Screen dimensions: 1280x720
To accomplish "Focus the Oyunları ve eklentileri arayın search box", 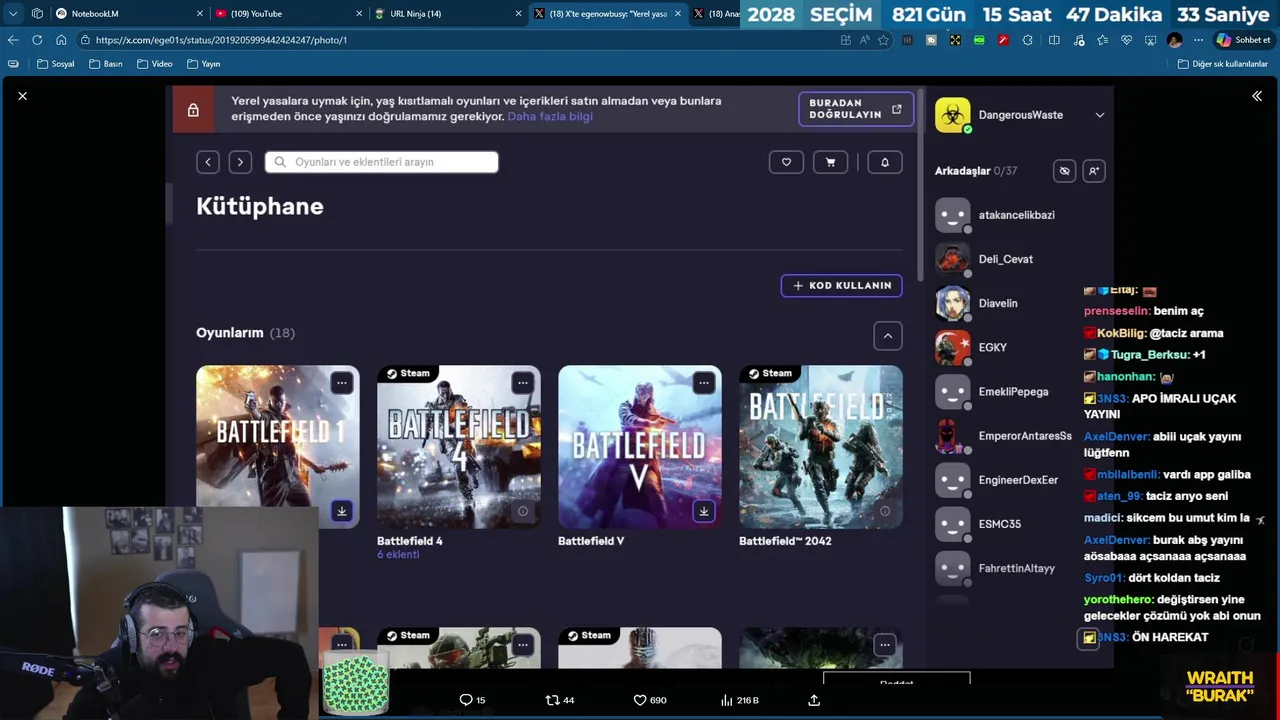I will coord(381,162).
